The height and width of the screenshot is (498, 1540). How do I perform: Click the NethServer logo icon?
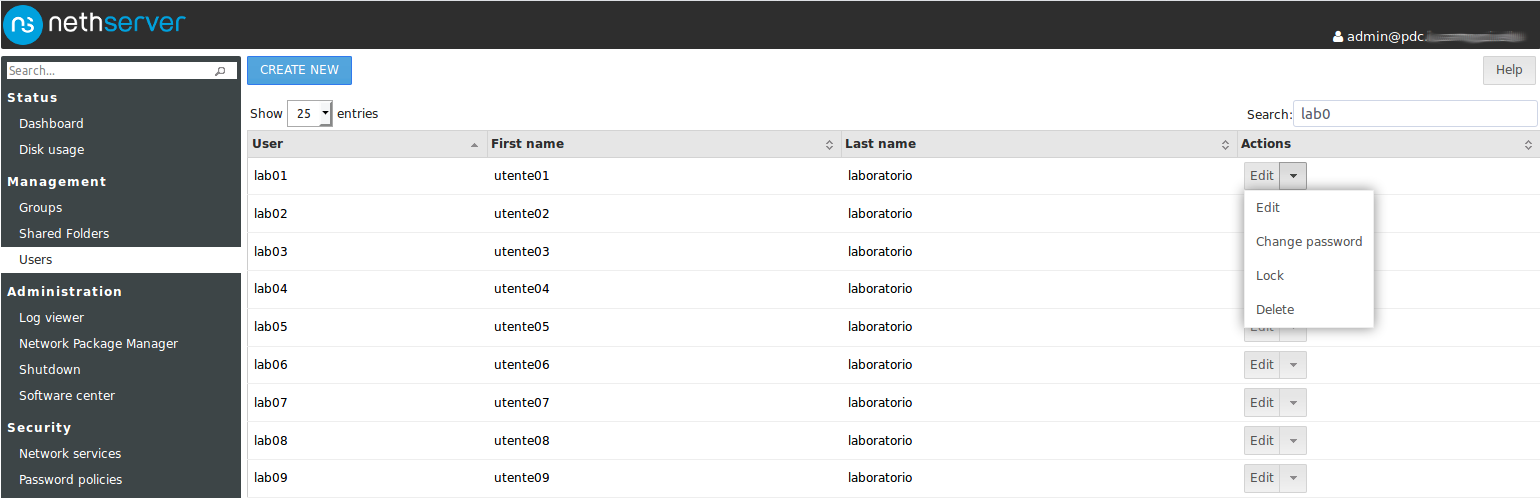[x=23, y=24]
